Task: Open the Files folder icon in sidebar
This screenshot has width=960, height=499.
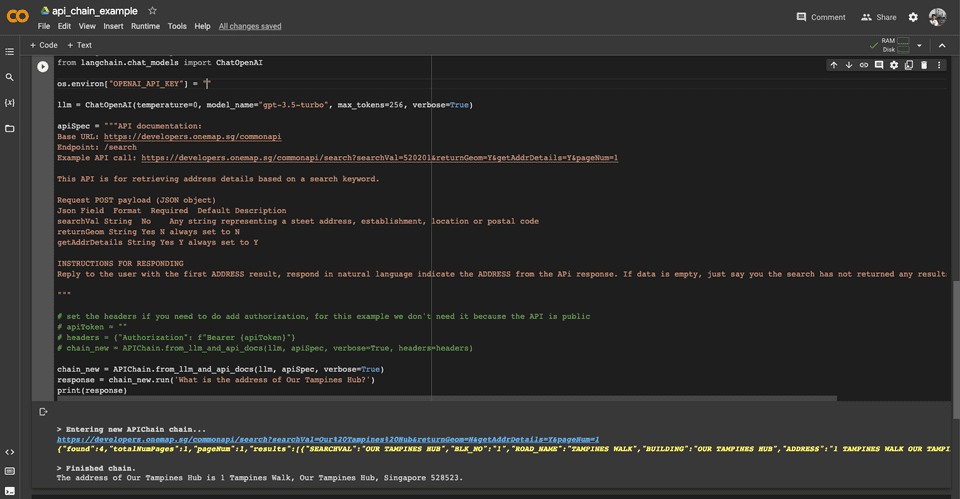Action: click(9, 129)
